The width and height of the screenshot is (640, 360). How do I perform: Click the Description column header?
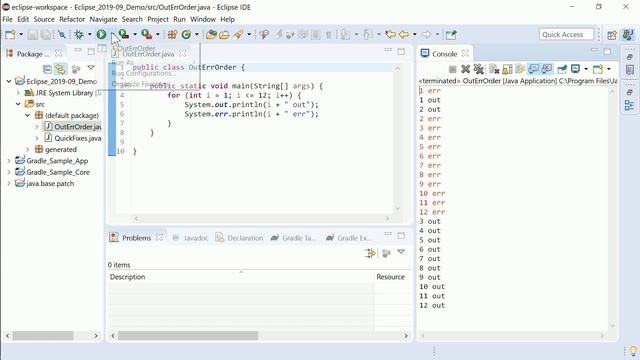click(x=240, y=277)
